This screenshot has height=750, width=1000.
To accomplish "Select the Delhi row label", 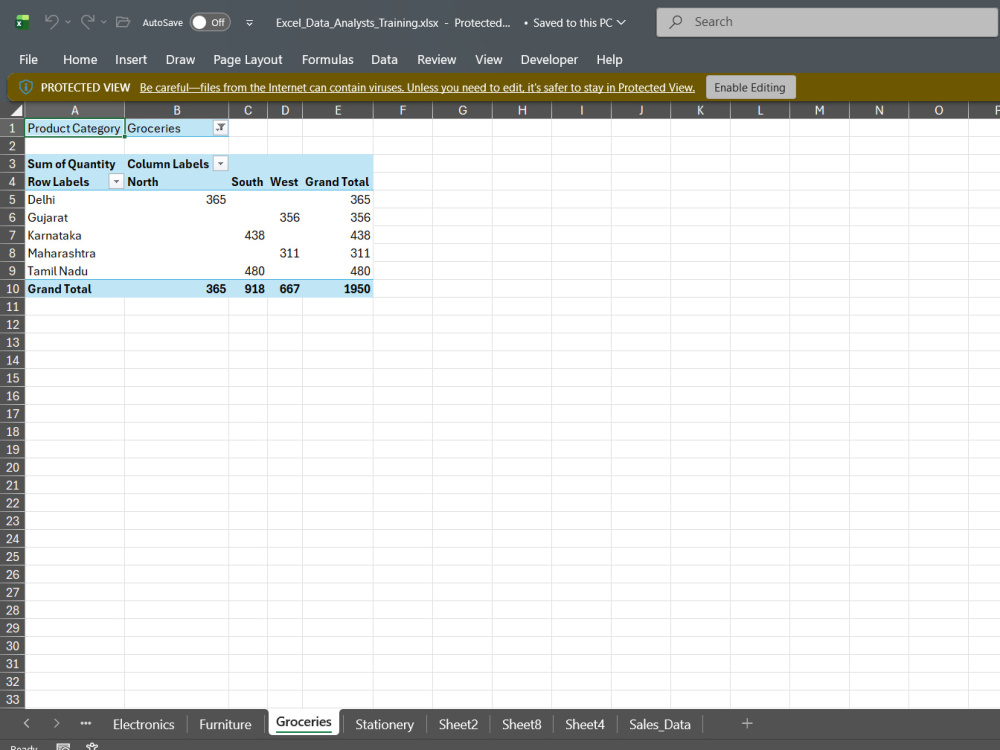I will coord(74,200).
